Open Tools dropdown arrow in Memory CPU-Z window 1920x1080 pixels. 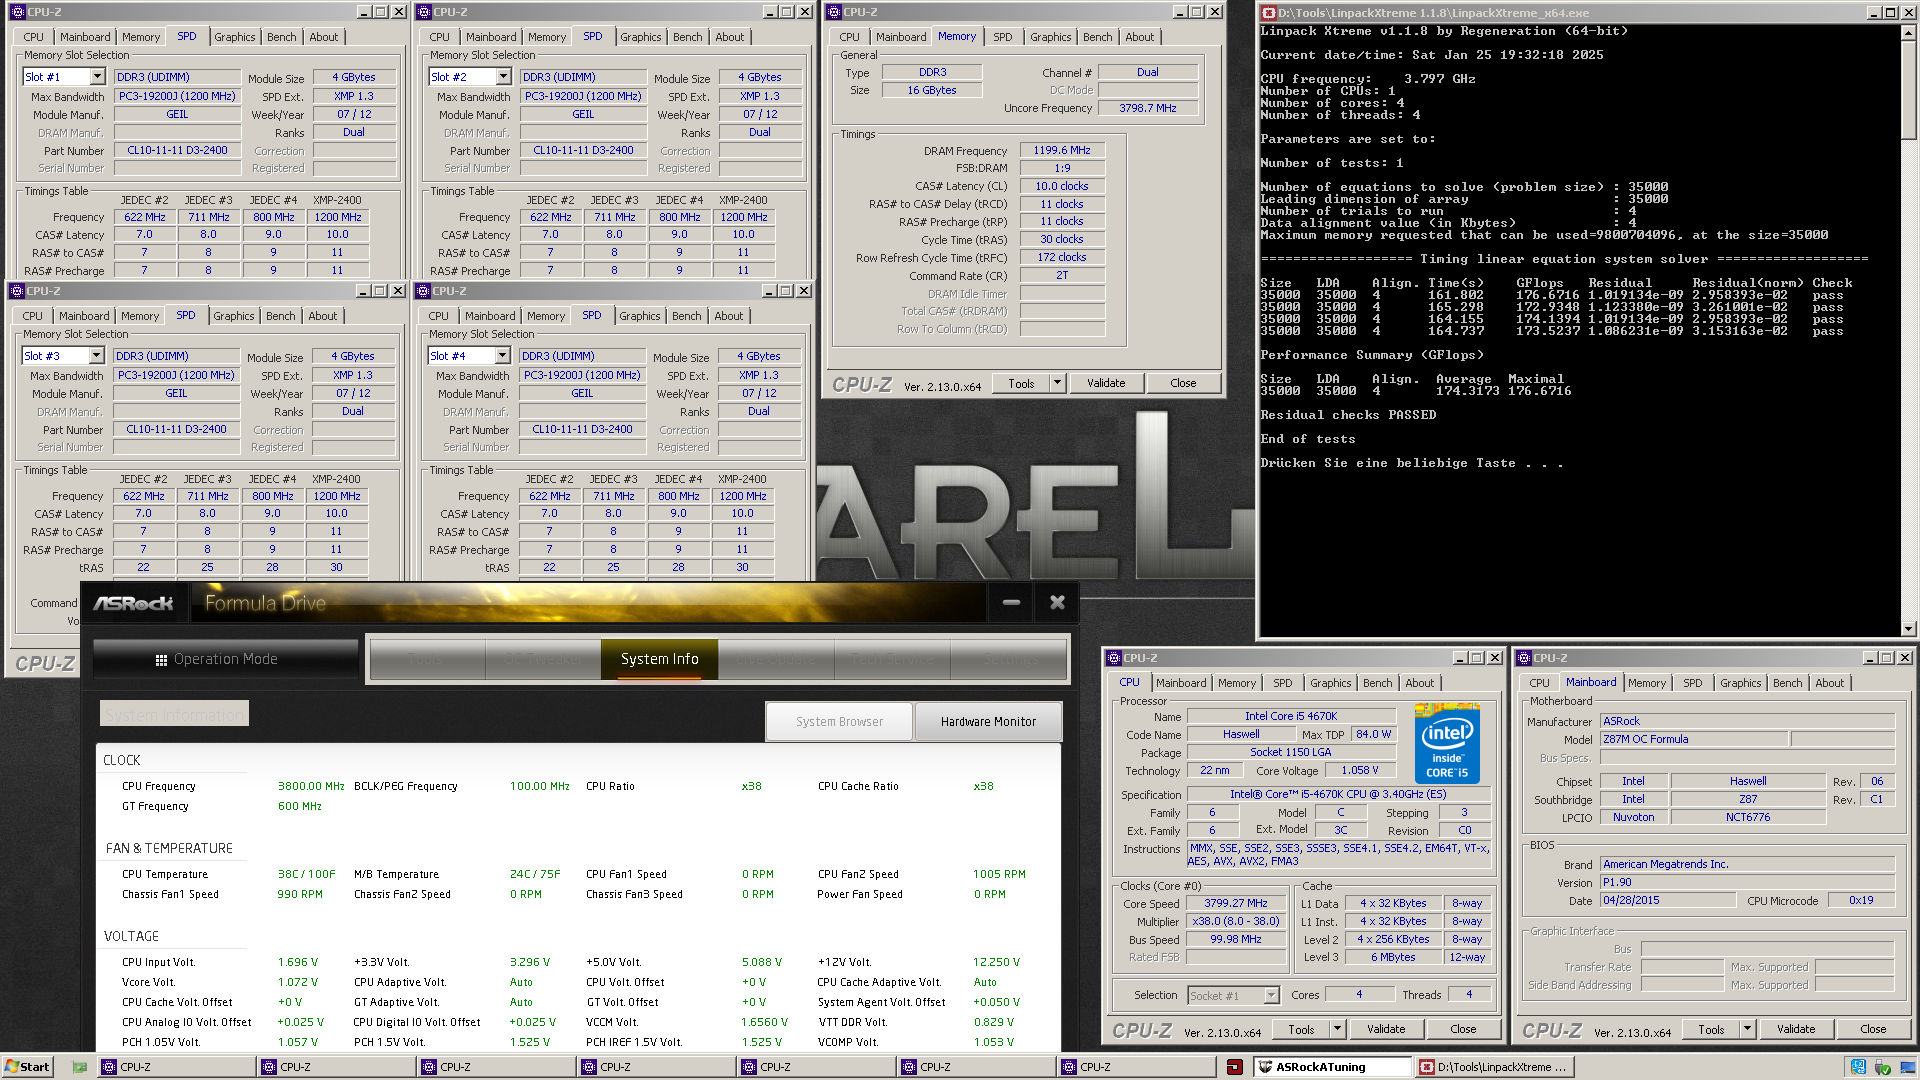(x=1057, y=383)
